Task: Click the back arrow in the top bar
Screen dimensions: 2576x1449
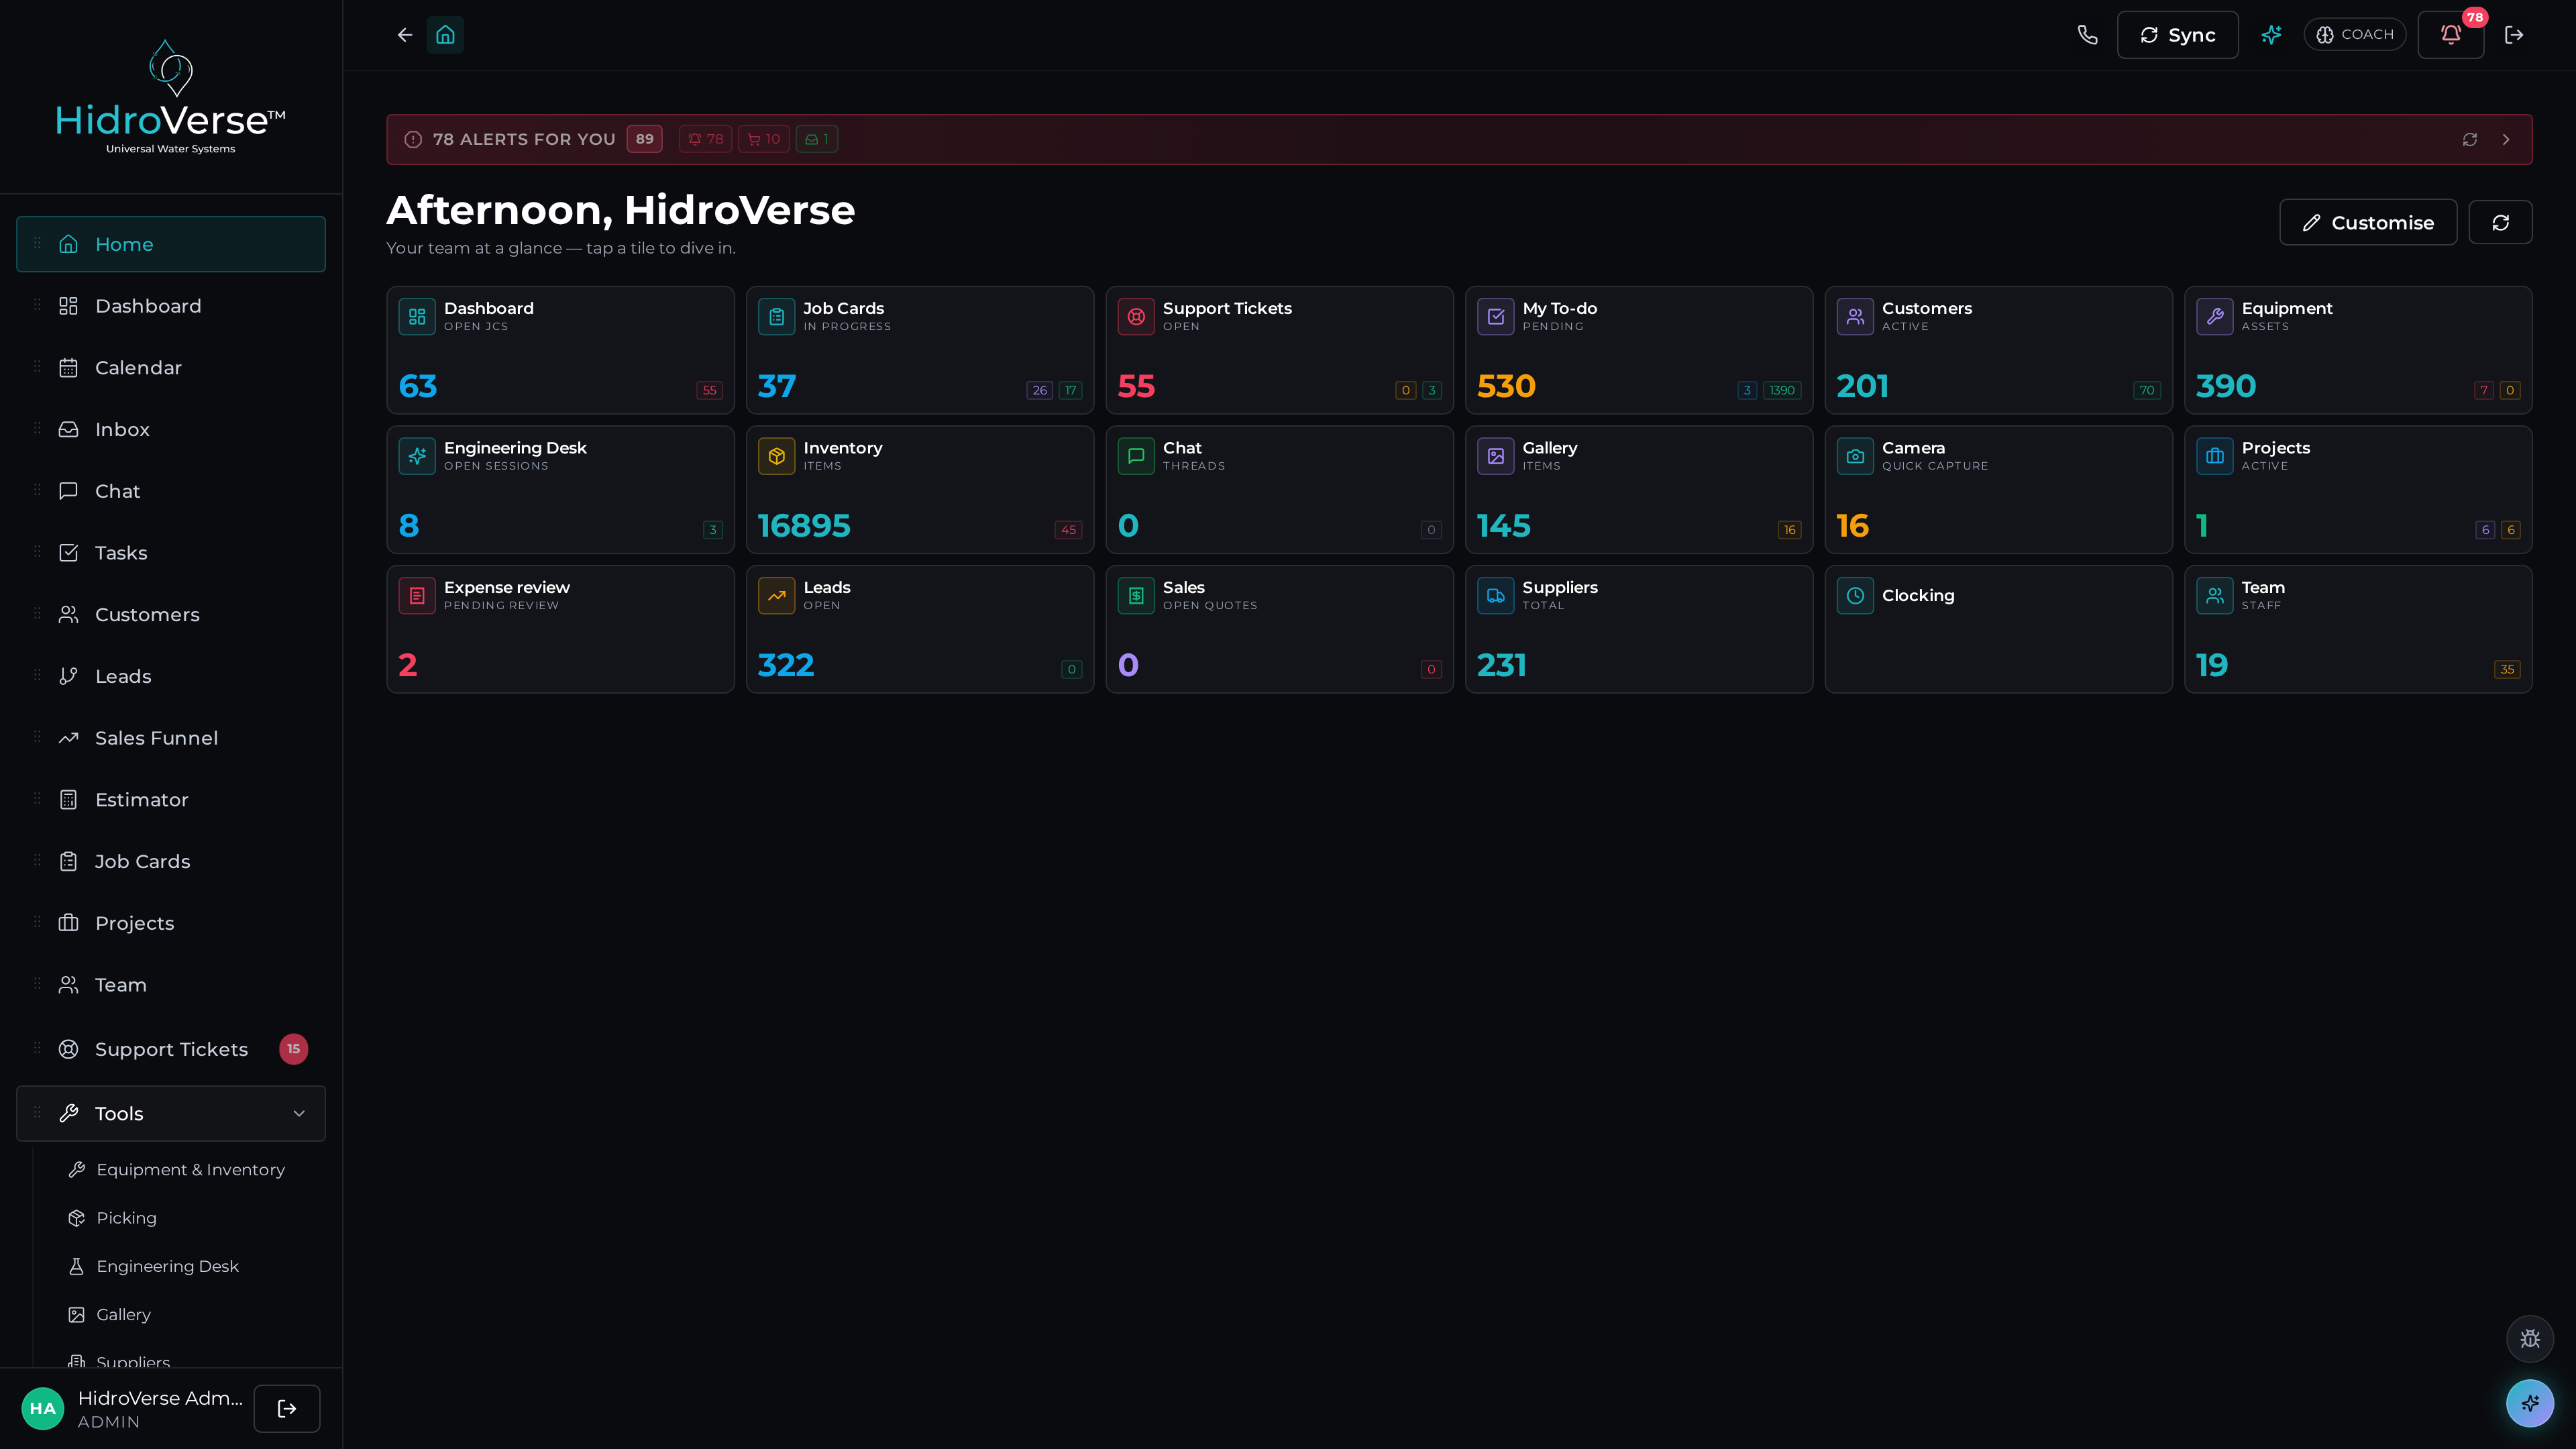Action: click(404, 35)
